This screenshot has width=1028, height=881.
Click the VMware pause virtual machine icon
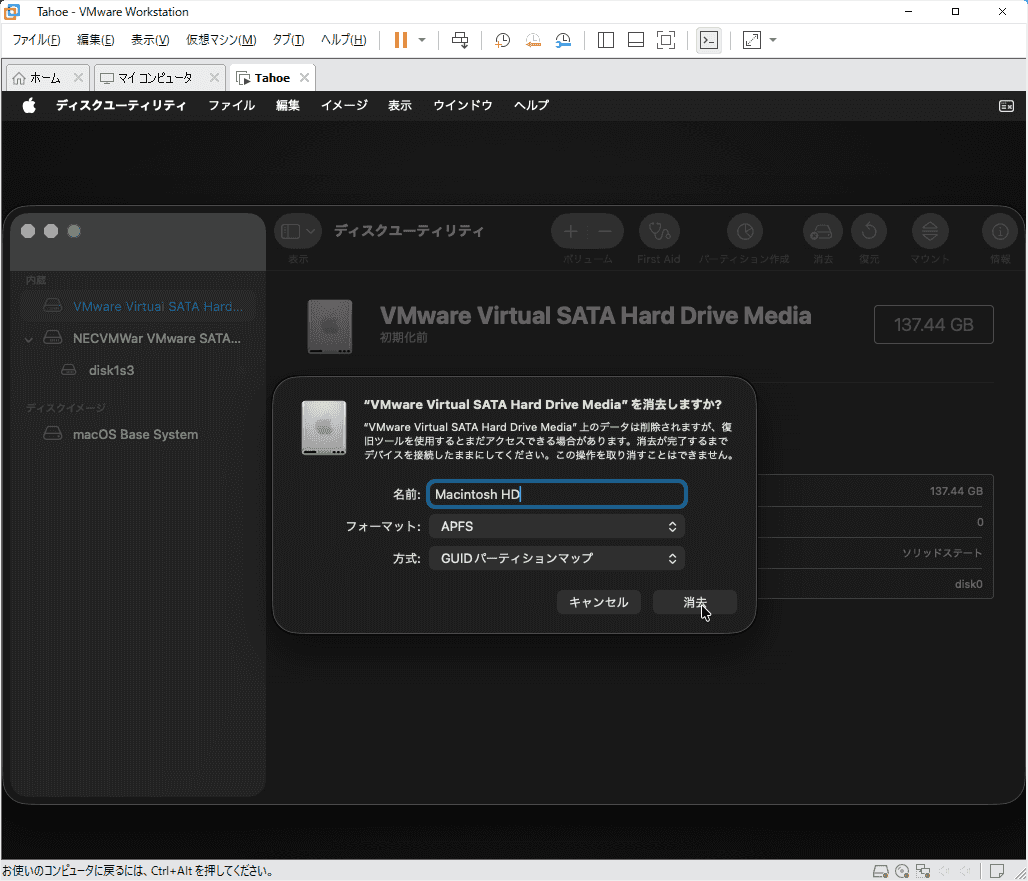[x=400, y=40]
